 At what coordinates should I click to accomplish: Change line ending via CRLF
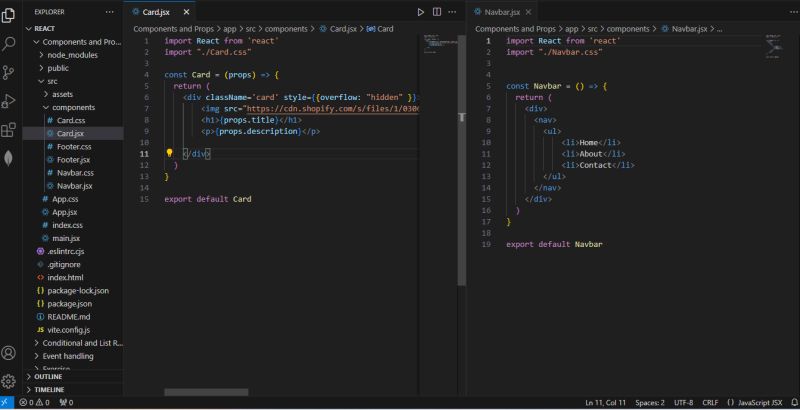coord(710,402)
